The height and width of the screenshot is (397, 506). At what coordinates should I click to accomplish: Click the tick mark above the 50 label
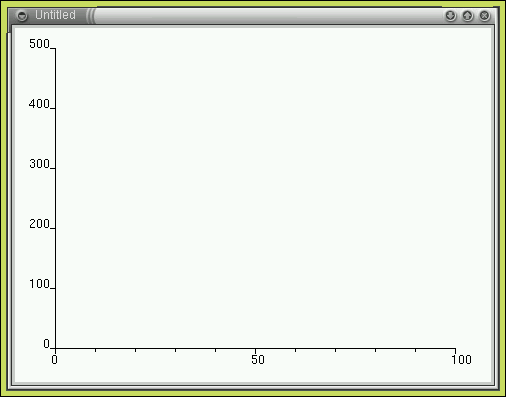(x=255, y=351)
